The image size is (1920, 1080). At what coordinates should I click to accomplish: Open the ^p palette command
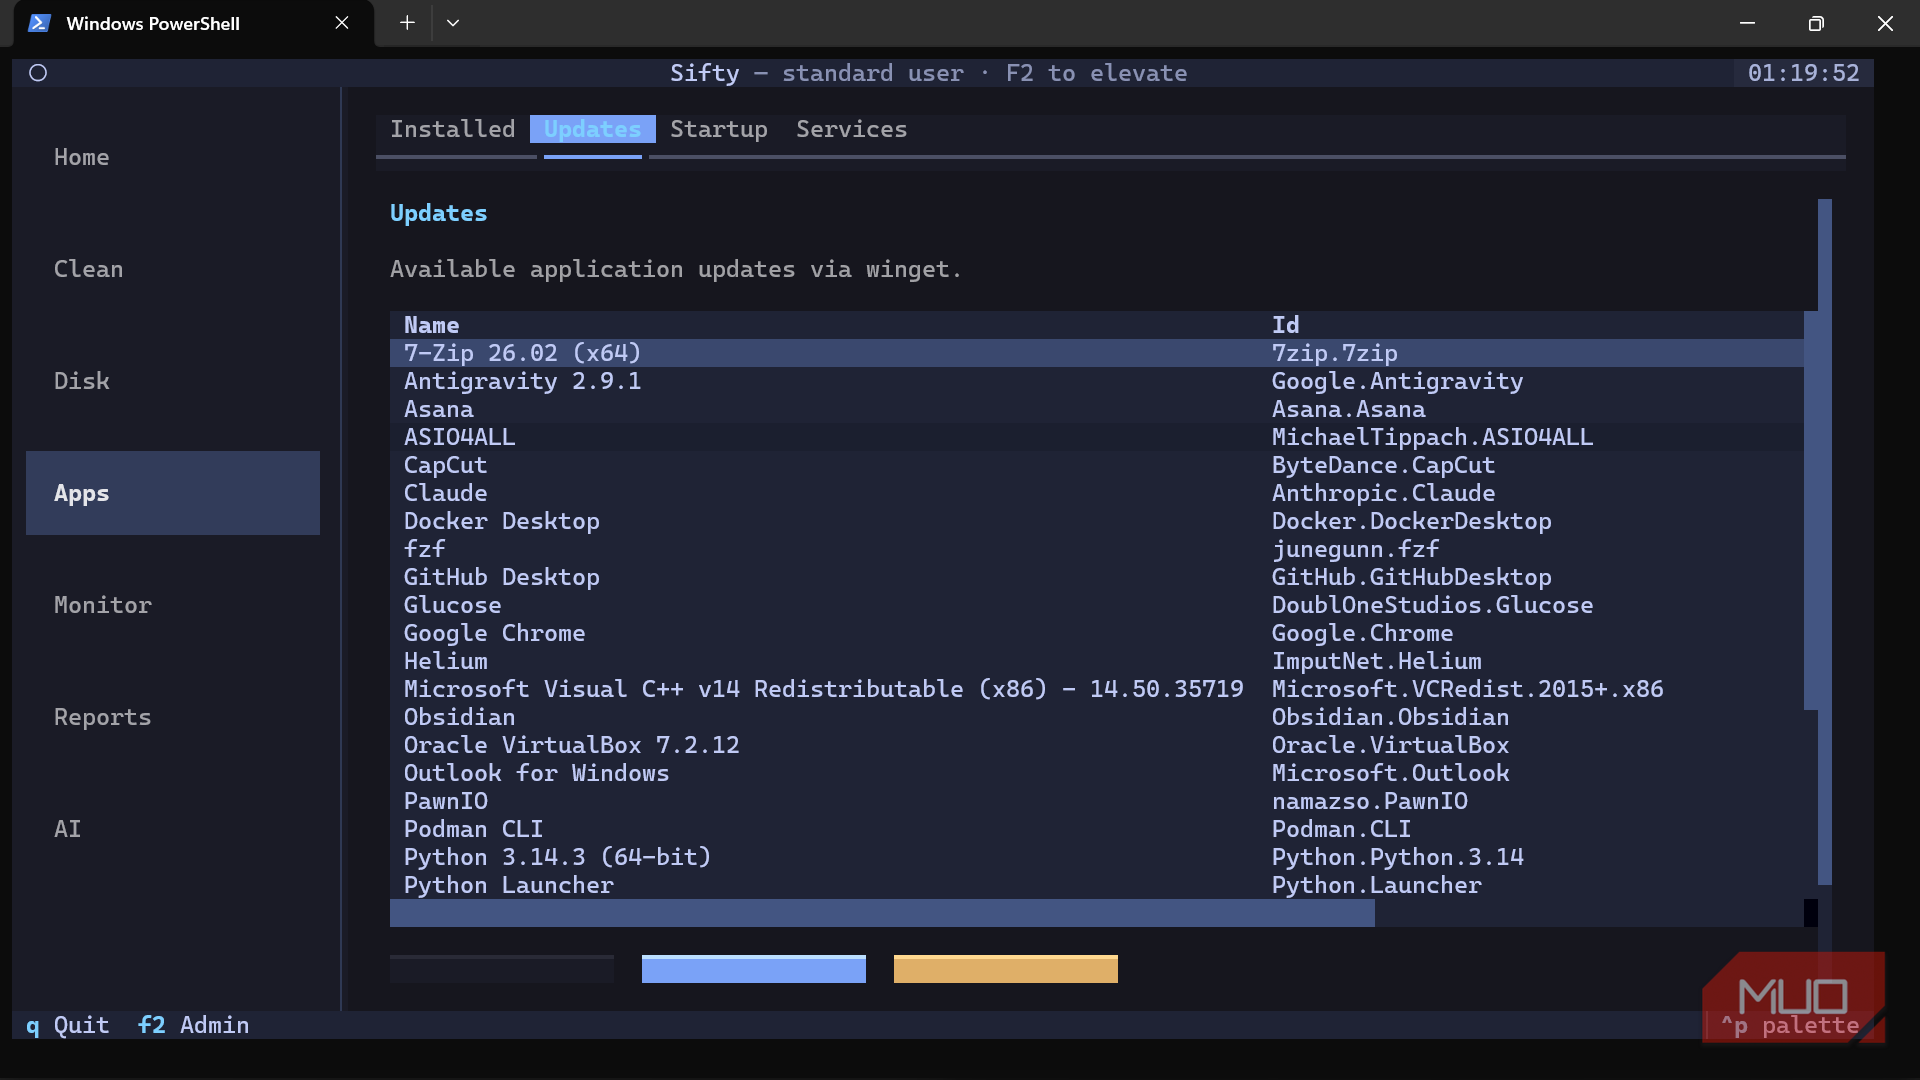pyautogui.click(x=1790, y=1025)
